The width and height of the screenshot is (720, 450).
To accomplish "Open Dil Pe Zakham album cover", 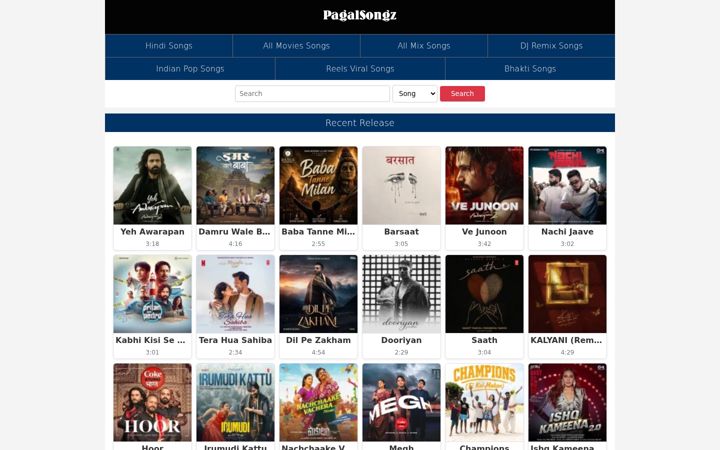I will [x=318, y=294].
